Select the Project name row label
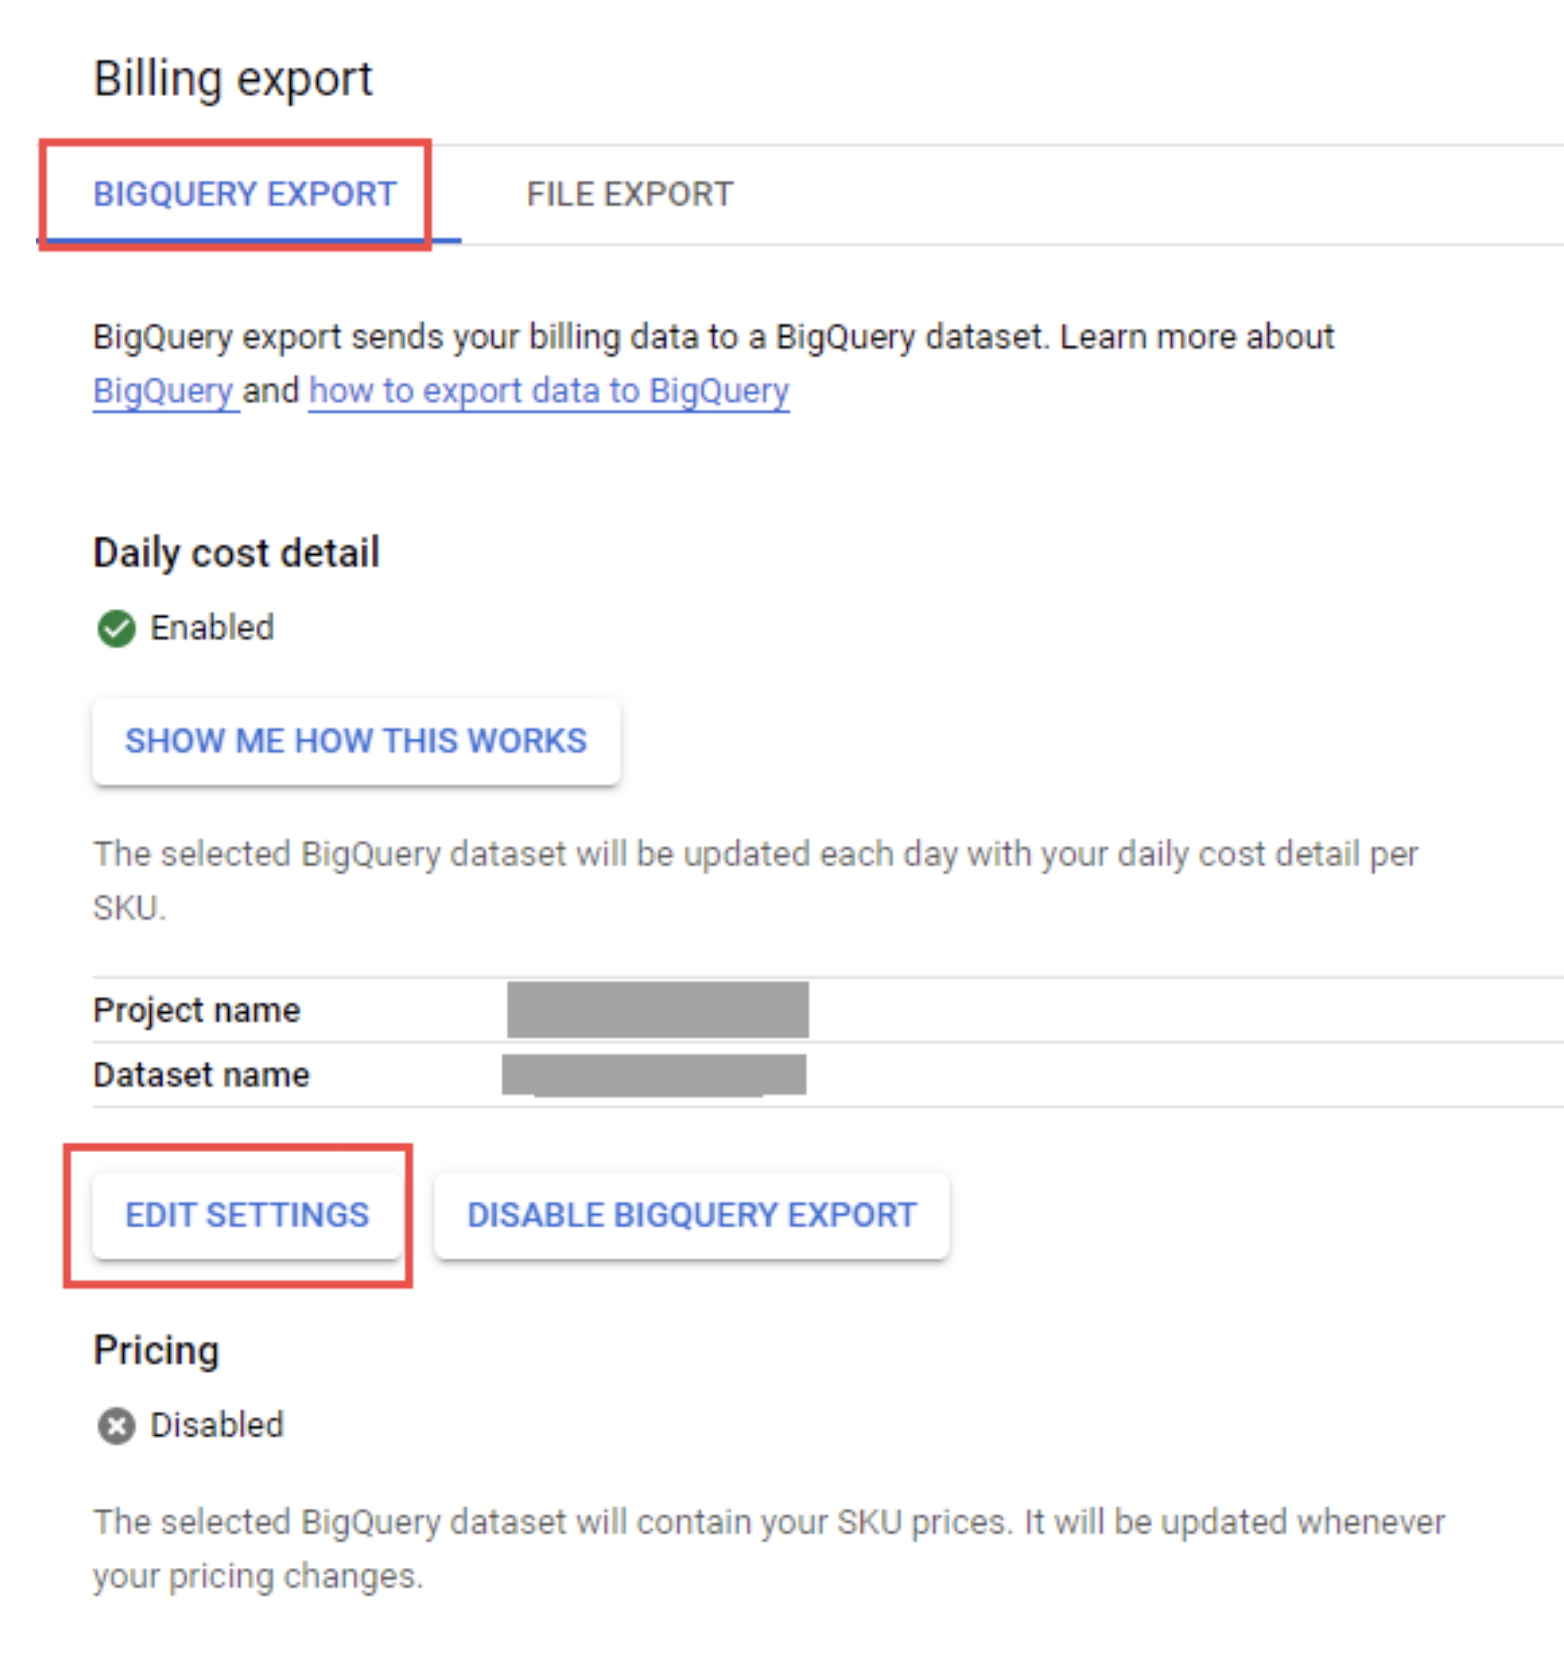The height and width of the screenshot is (1676, 1564). coord(197,1010)
